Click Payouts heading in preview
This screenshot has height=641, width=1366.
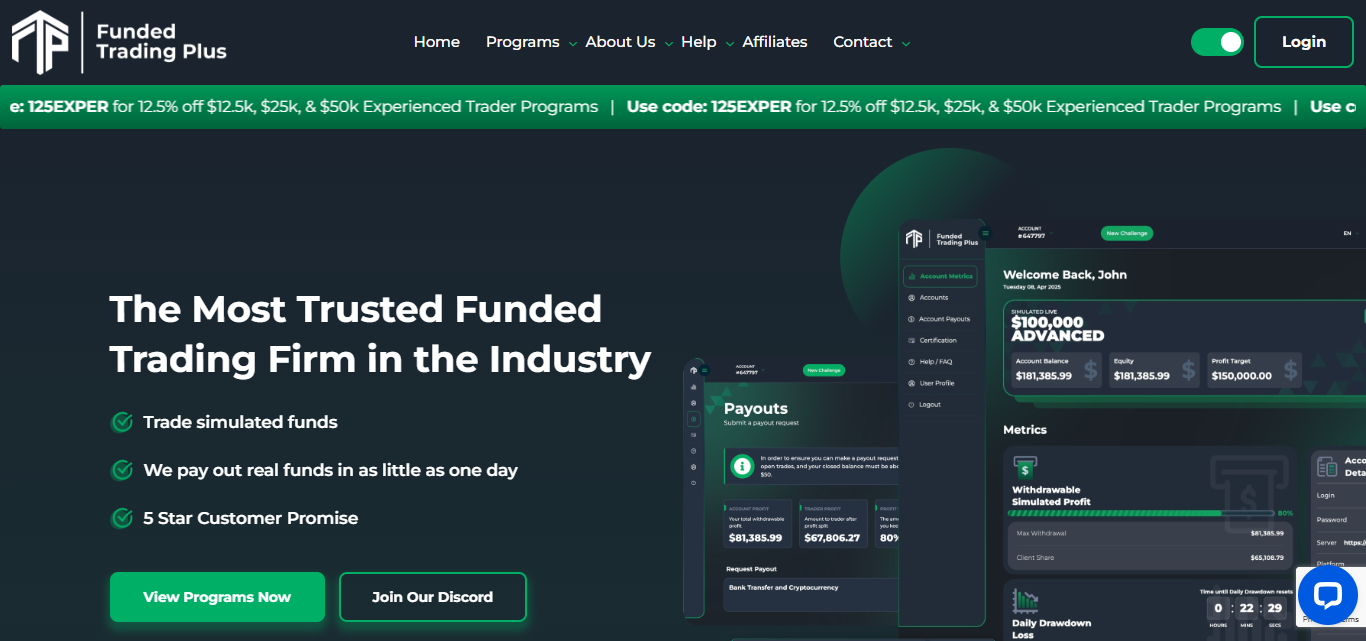pyautogui.click(x=756, y=408)
